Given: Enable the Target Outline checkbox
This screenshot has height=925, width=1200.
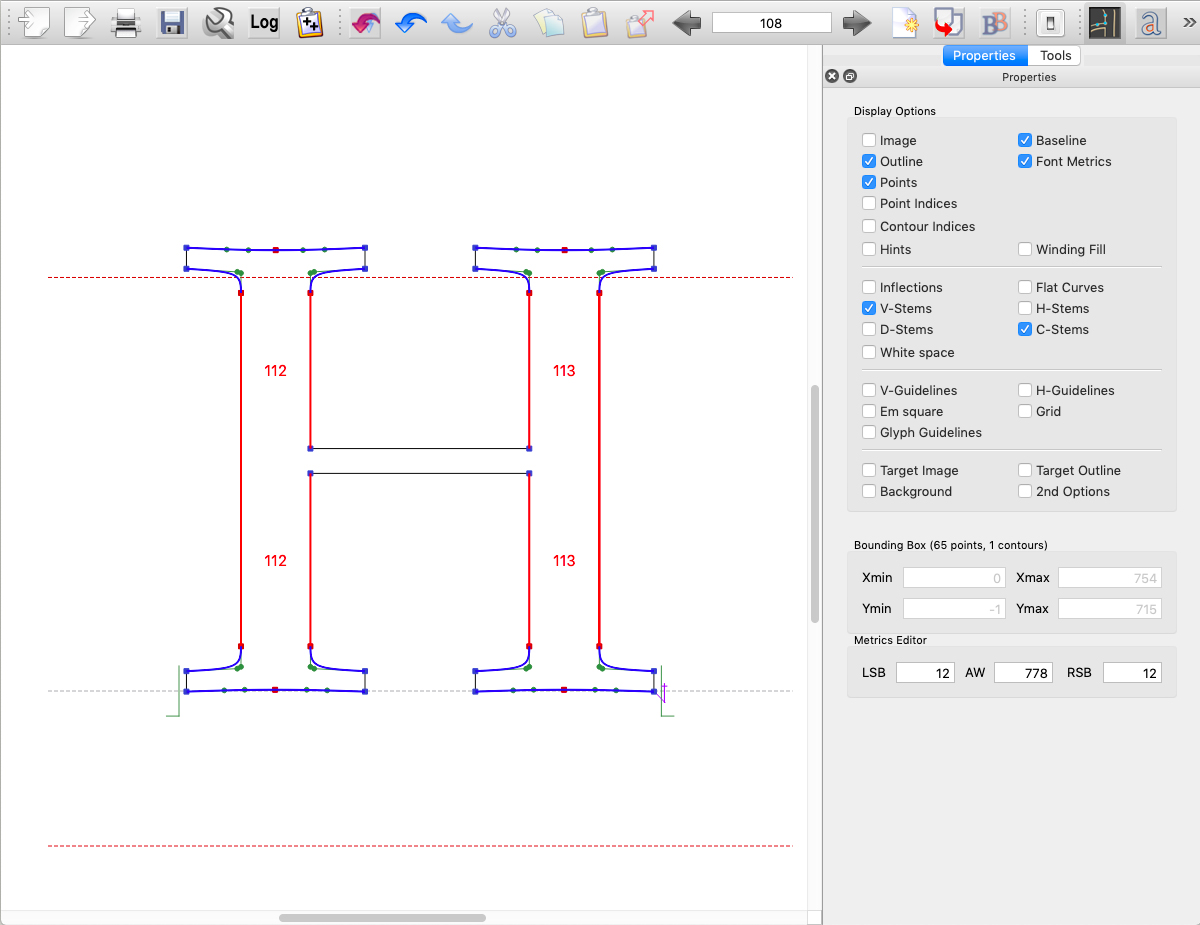Looking at the screenshot, I should (x=1025, y=471).
